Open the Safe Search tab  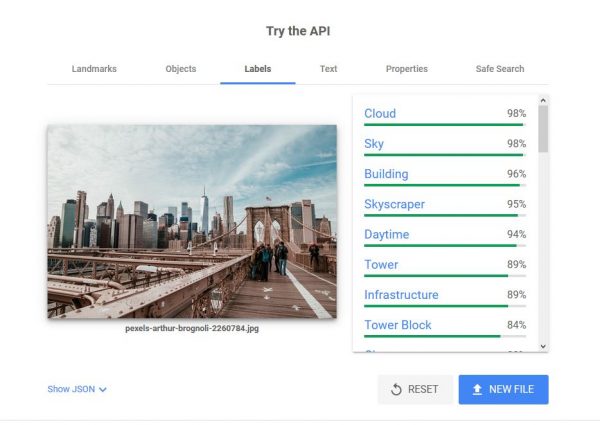point(500,69)
